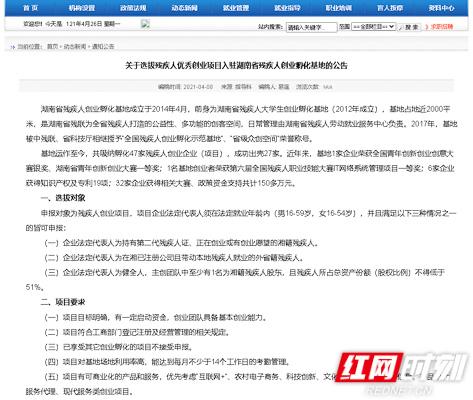Open the 政策法规 navigation item
This screenshot has width=473, height=400.
[133, 8]
